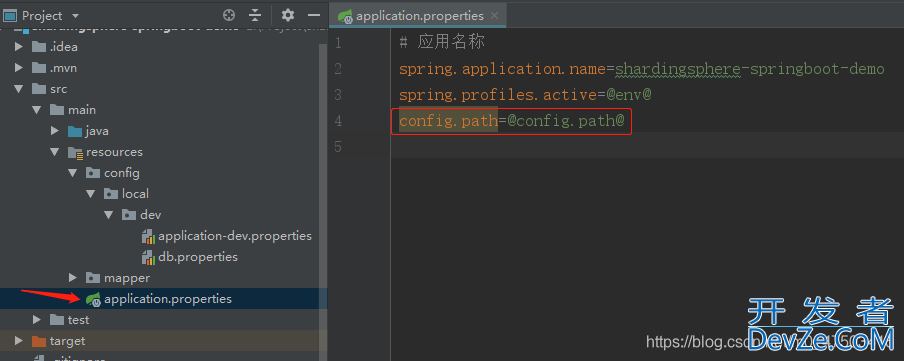Select the mapper folder icon
Viewport: 904px width, 361px height.
click(x=93, y=278)
